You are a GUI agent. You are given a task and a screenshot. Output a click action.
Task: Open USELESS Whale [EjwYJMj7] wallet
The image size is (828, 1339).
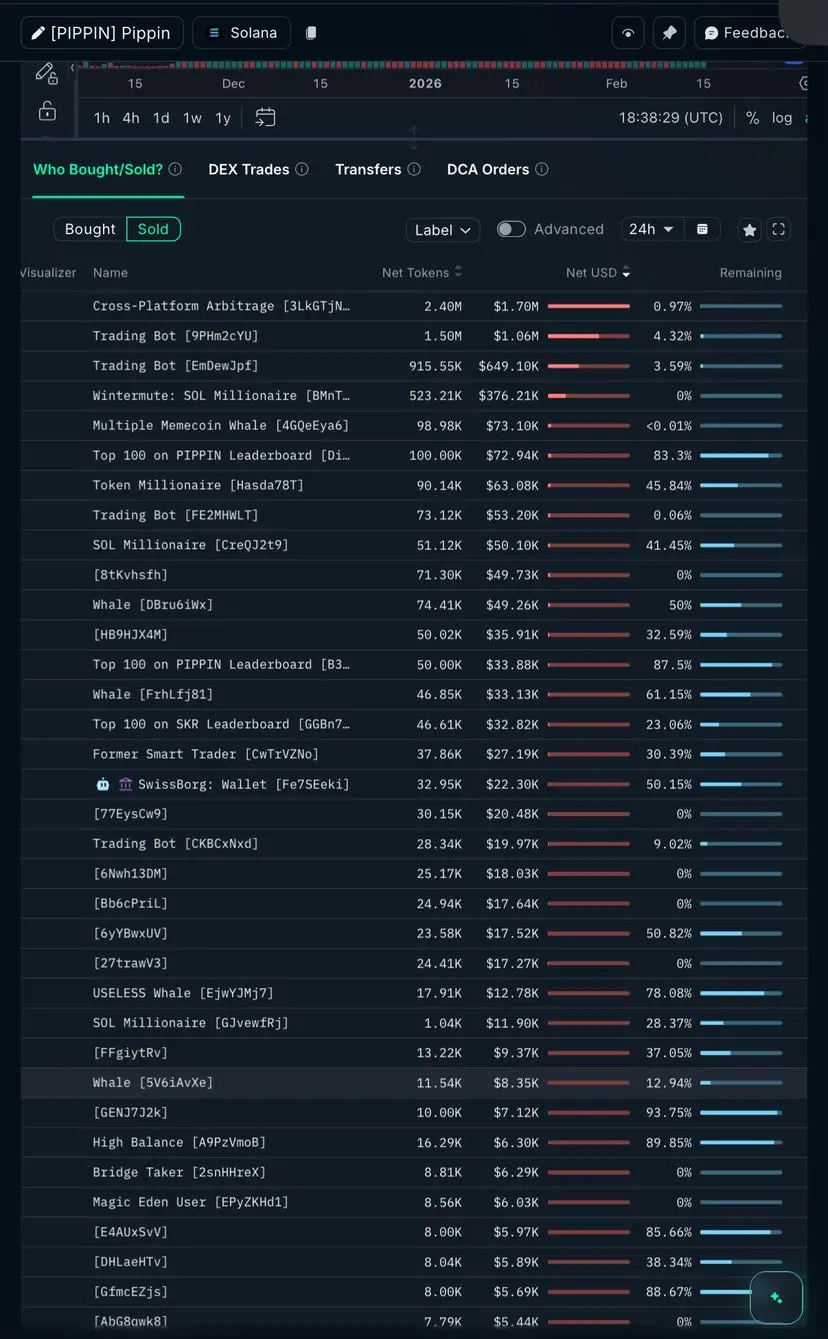183,993
